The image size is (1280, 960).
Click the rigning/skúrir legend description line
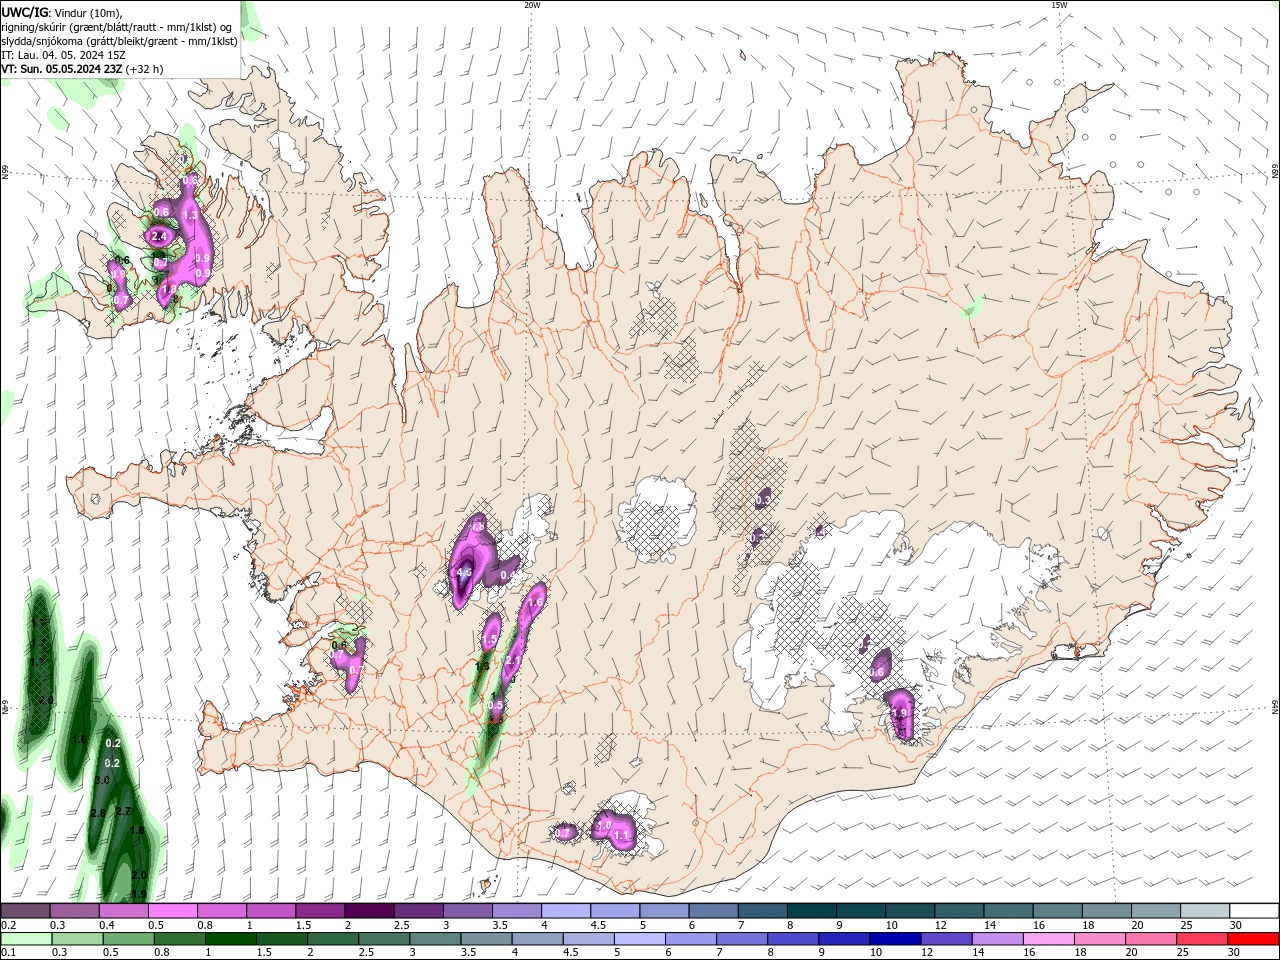(x=117, y=27)
